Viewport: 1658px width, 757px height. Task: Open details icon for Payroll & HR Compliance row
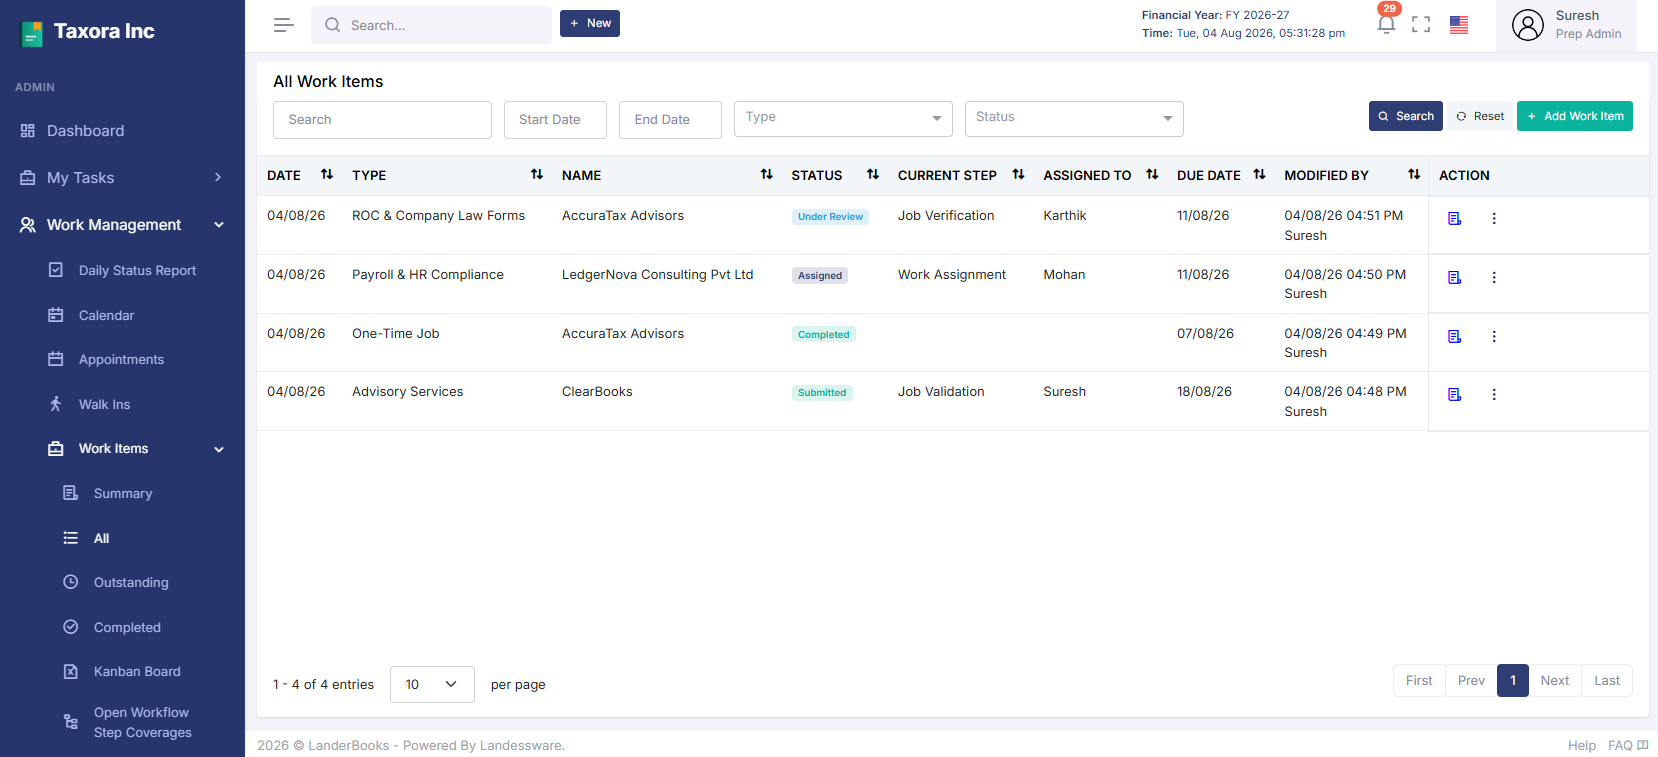coord(1455,277)
